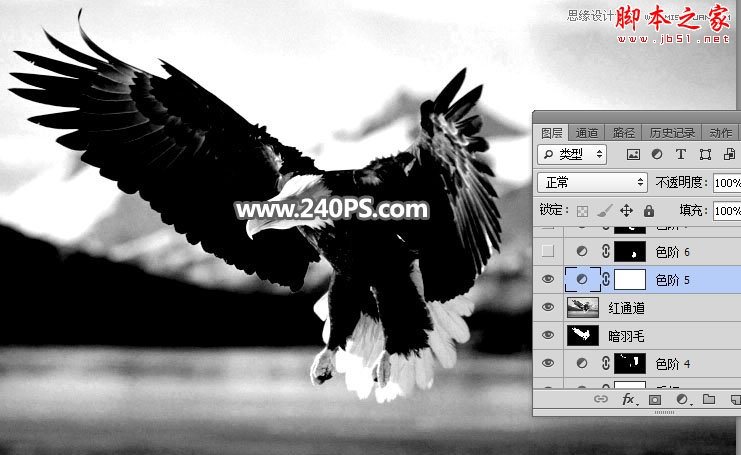741x455 pixels.
Task: Click the 填充 fill value field
Action: [727, 211]
